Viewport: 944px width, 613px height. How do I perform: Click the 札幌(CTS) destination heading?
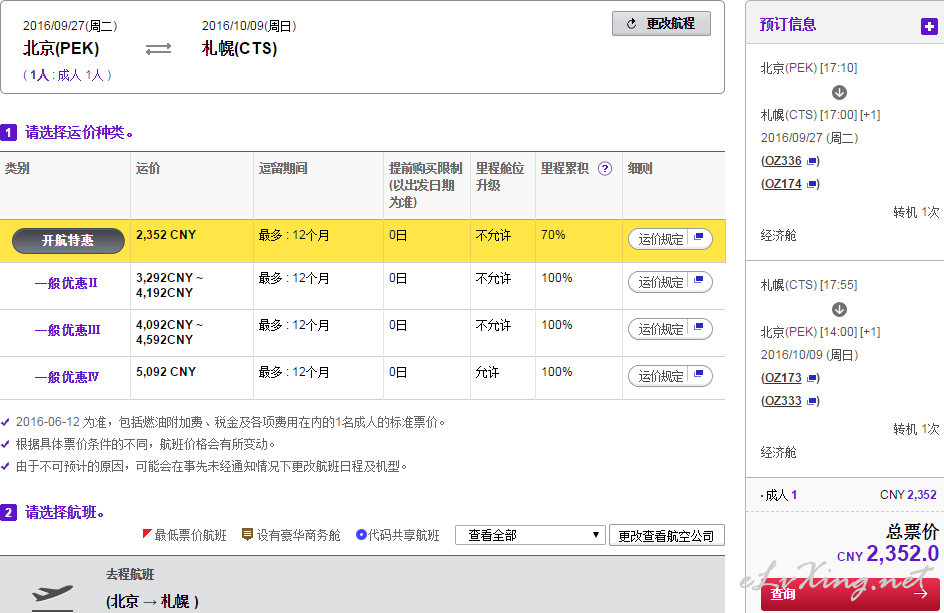[x=240, y=48]
